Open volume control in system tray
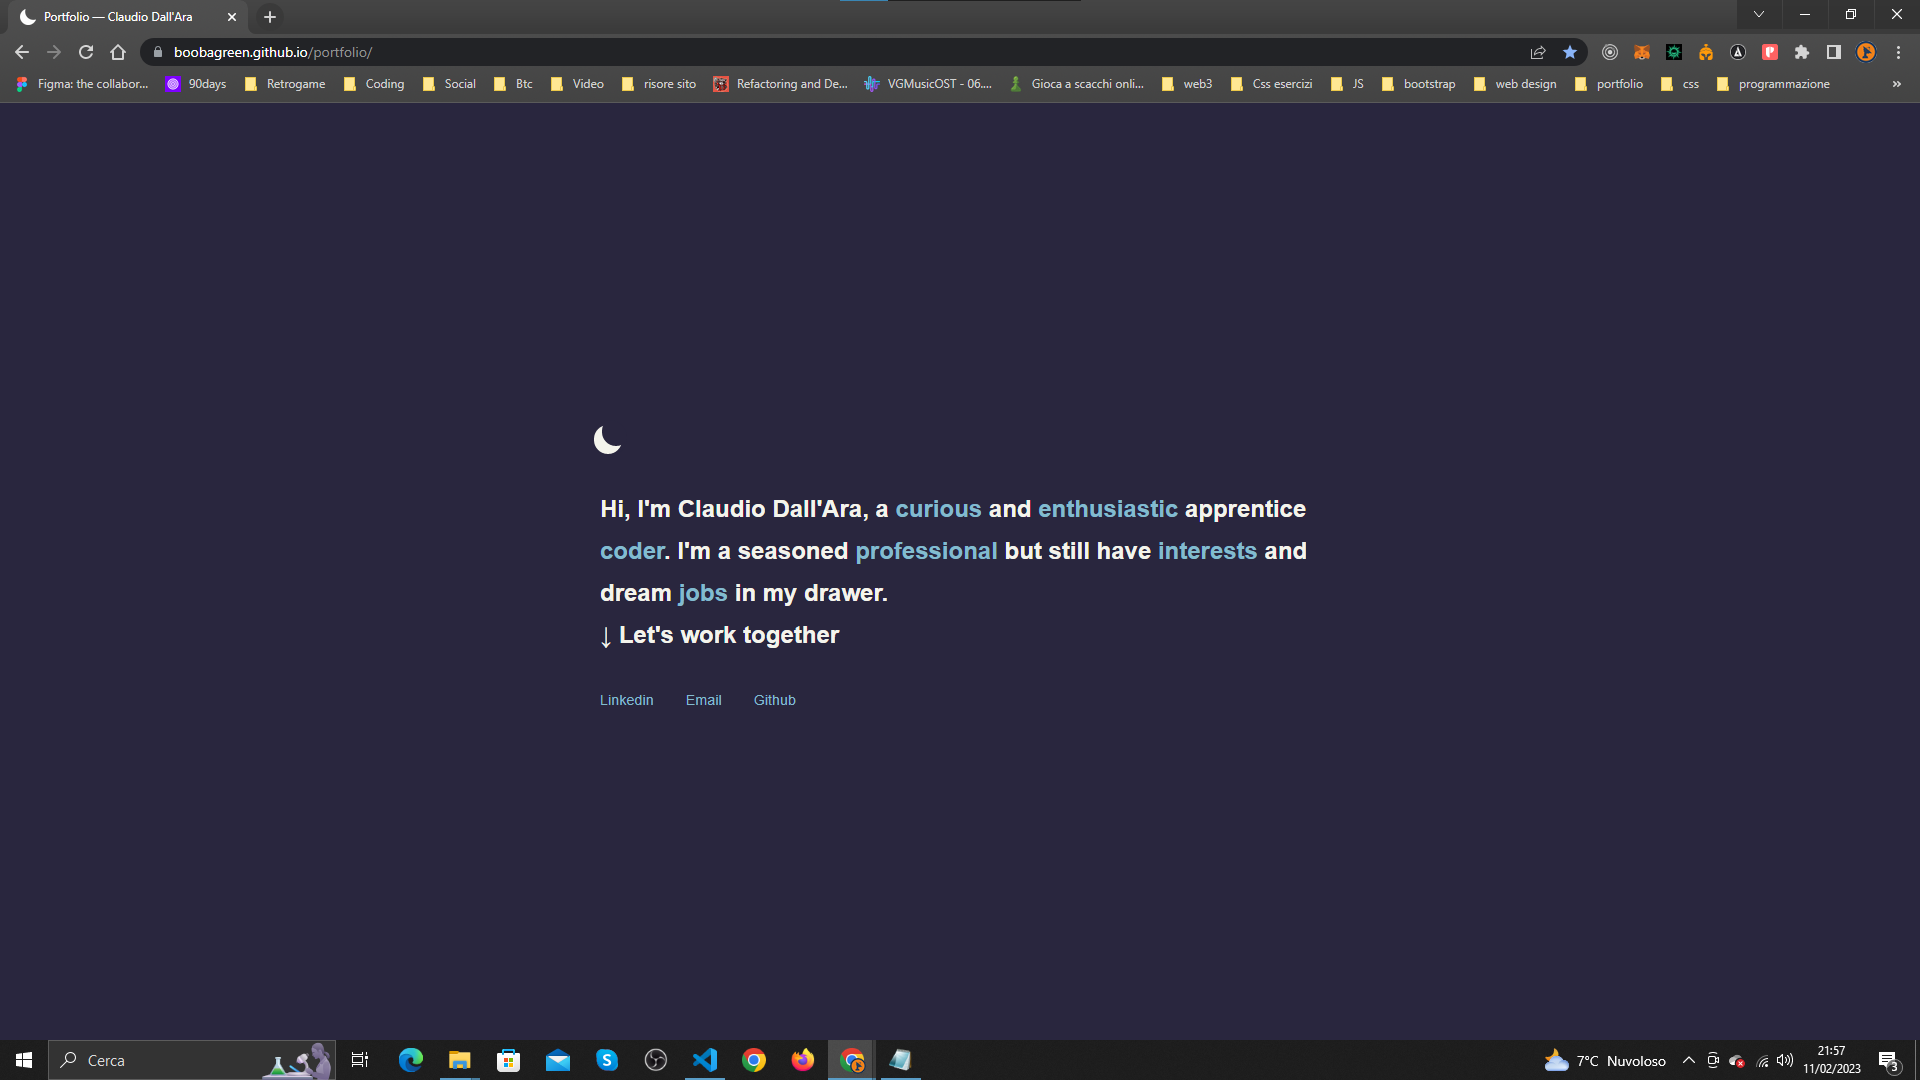The width and height of the screenshot is (1920, 1080). [1785, 1061]
